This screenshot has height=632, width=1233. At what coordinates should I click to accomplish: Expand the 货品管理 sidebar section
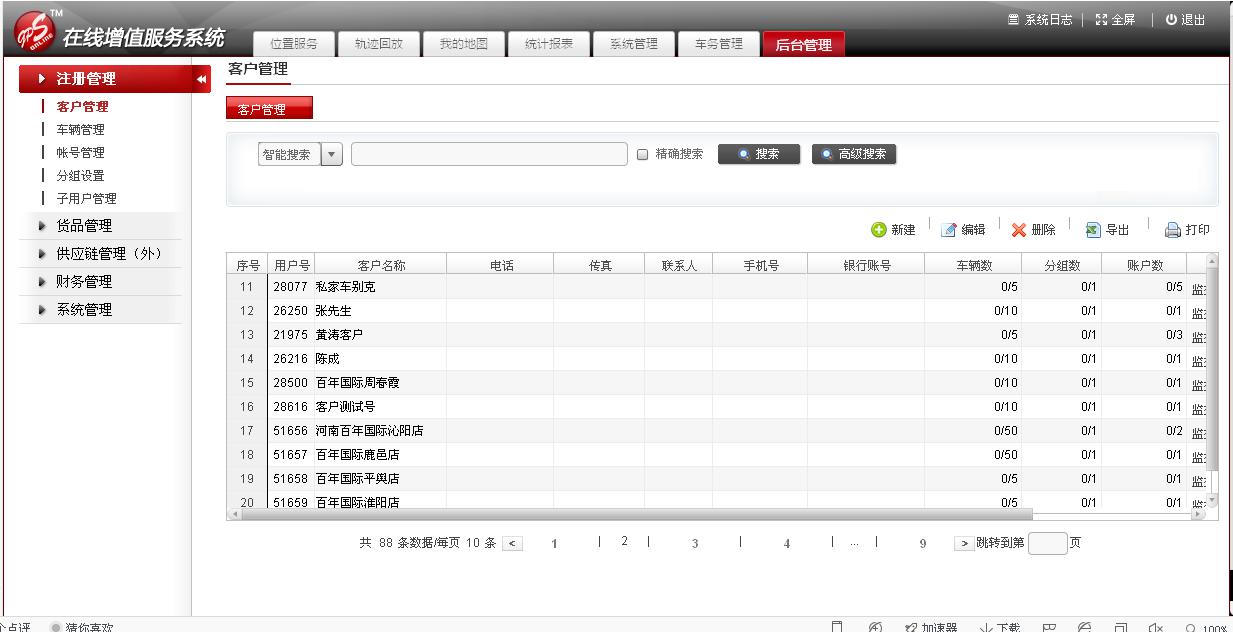[x=84, y=226]
